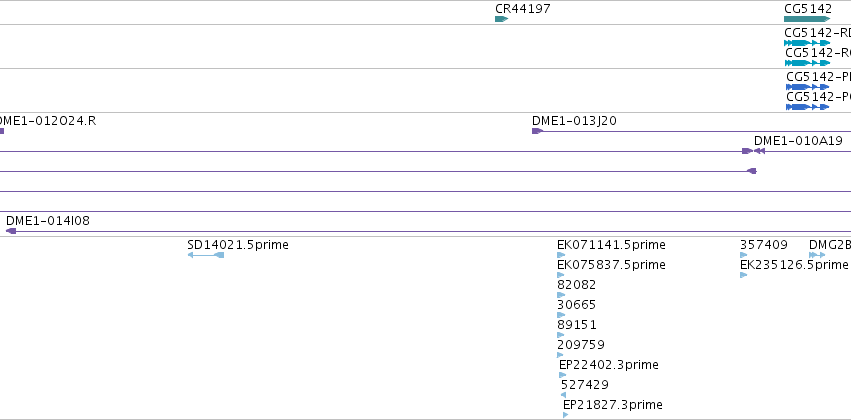Select the arrow glyph under 527429
This screenshot has height=420, width=851.
click(563, 395)
